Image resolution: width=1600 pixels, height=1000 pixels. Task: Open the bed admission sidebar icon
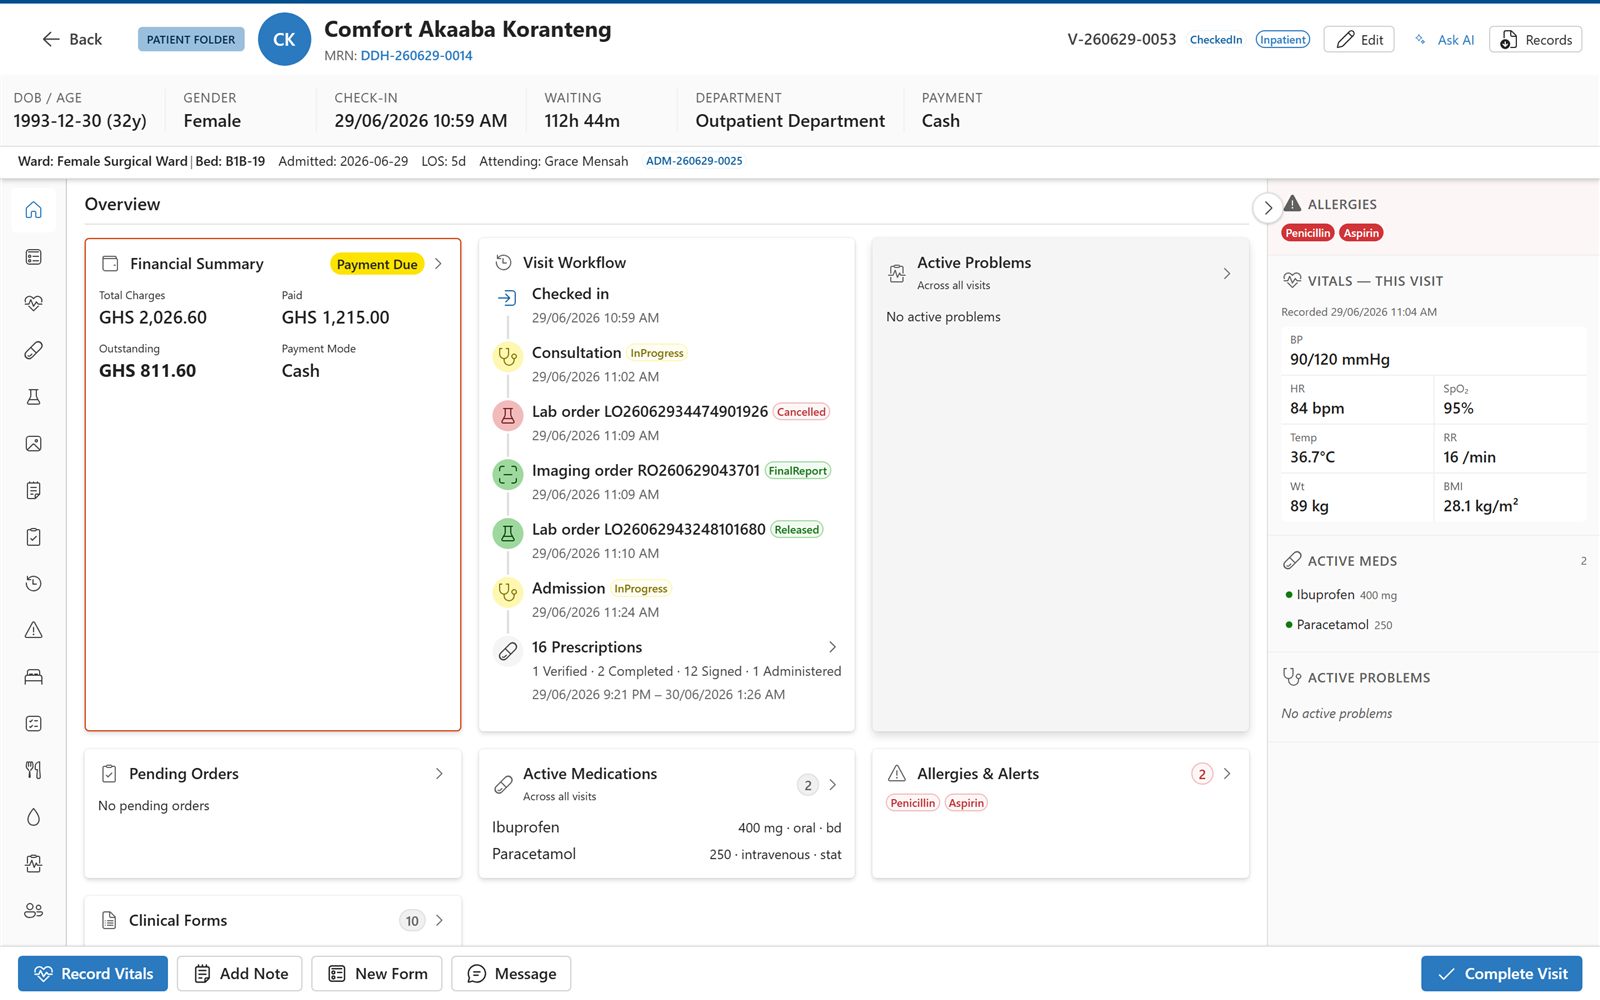point(33,677)
